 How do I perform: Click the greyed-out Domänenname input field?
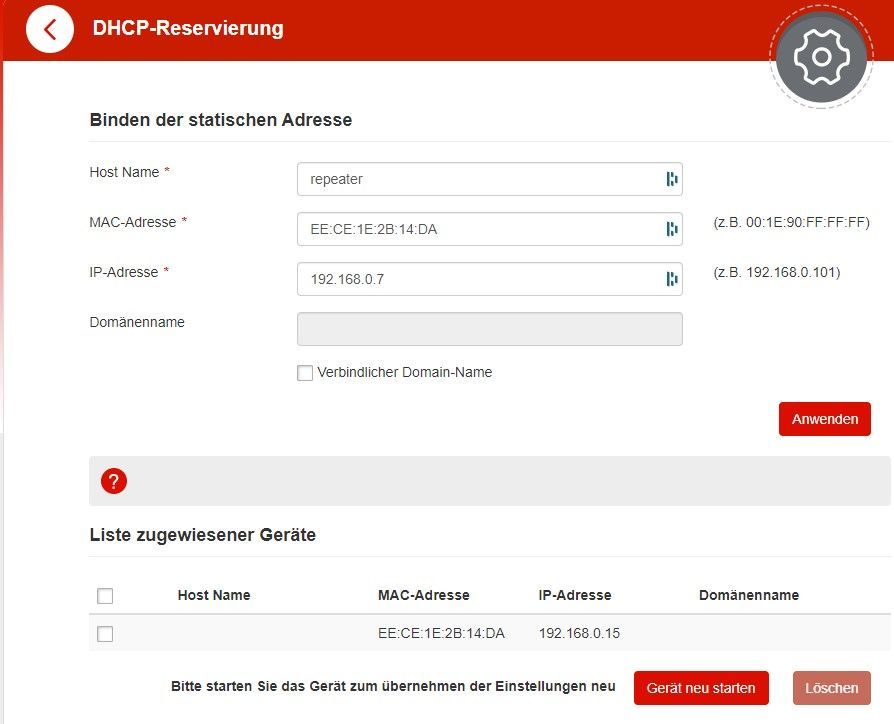(490, 328)
